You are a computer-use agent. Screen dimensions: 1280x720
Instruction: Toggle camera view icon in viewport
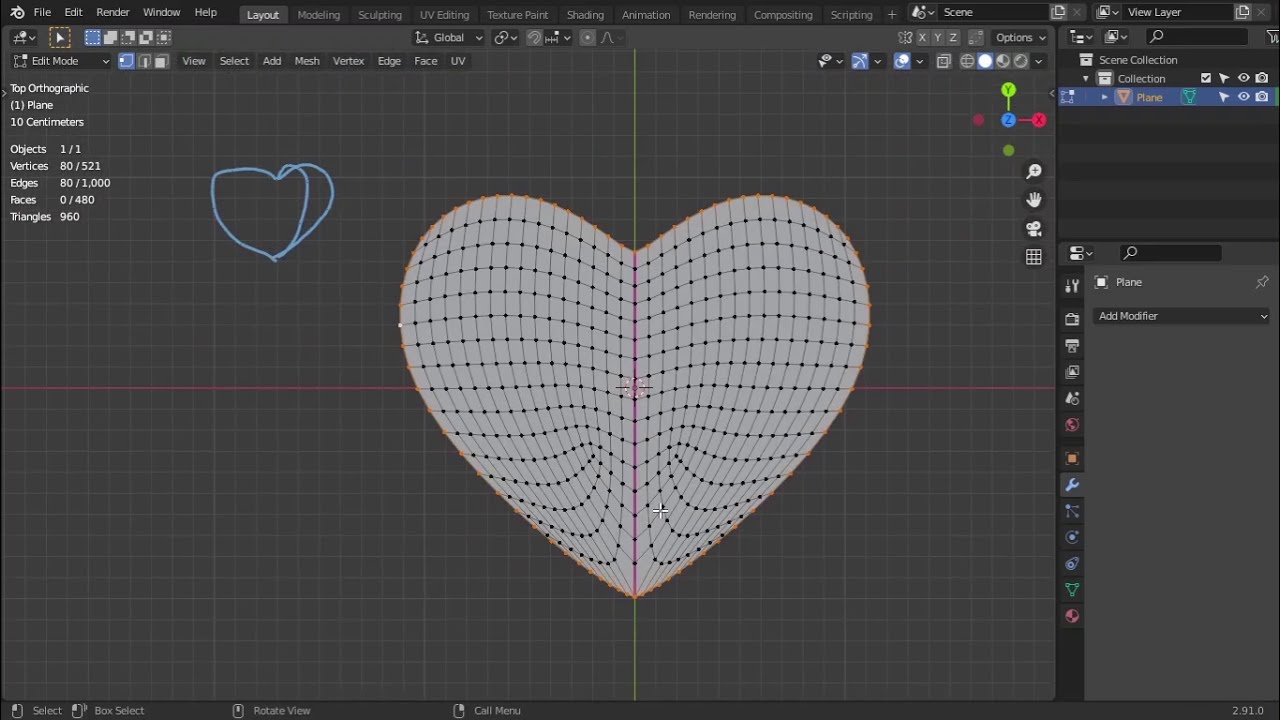(1034, 229)
